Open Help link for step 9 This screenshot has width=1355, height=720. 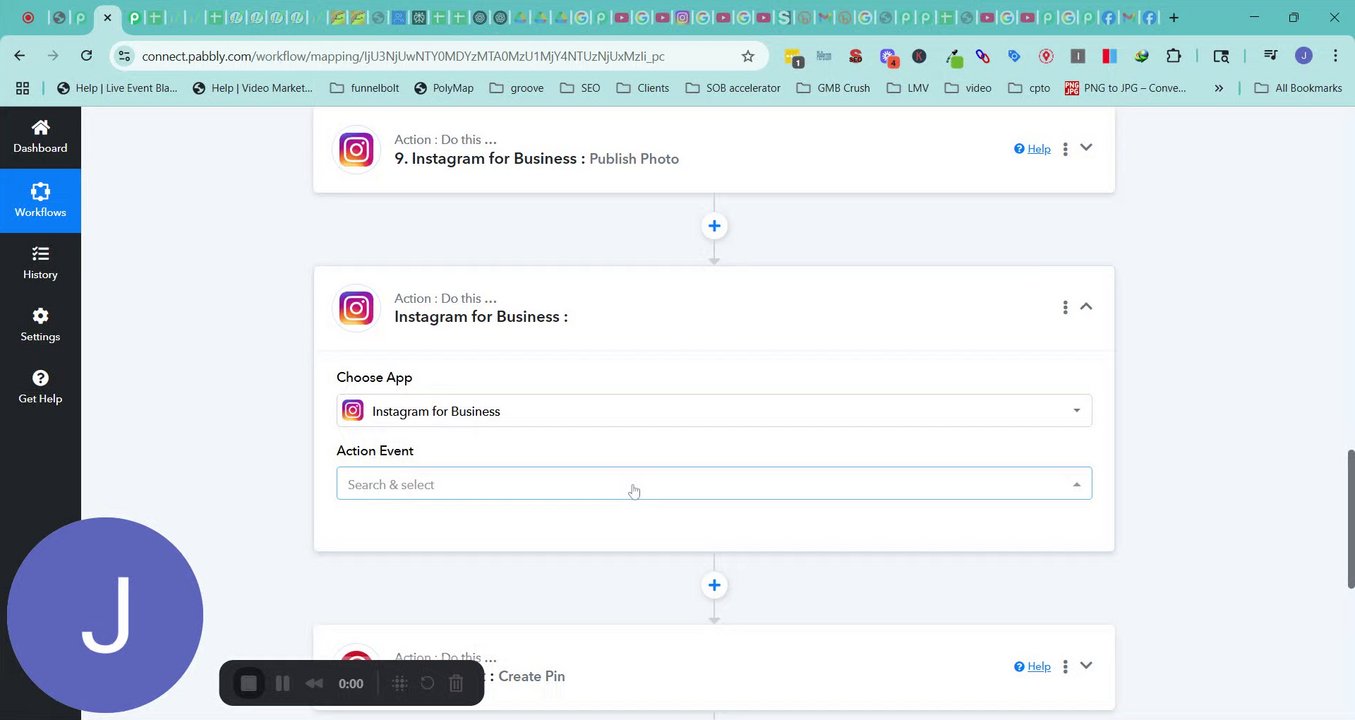1032,149
